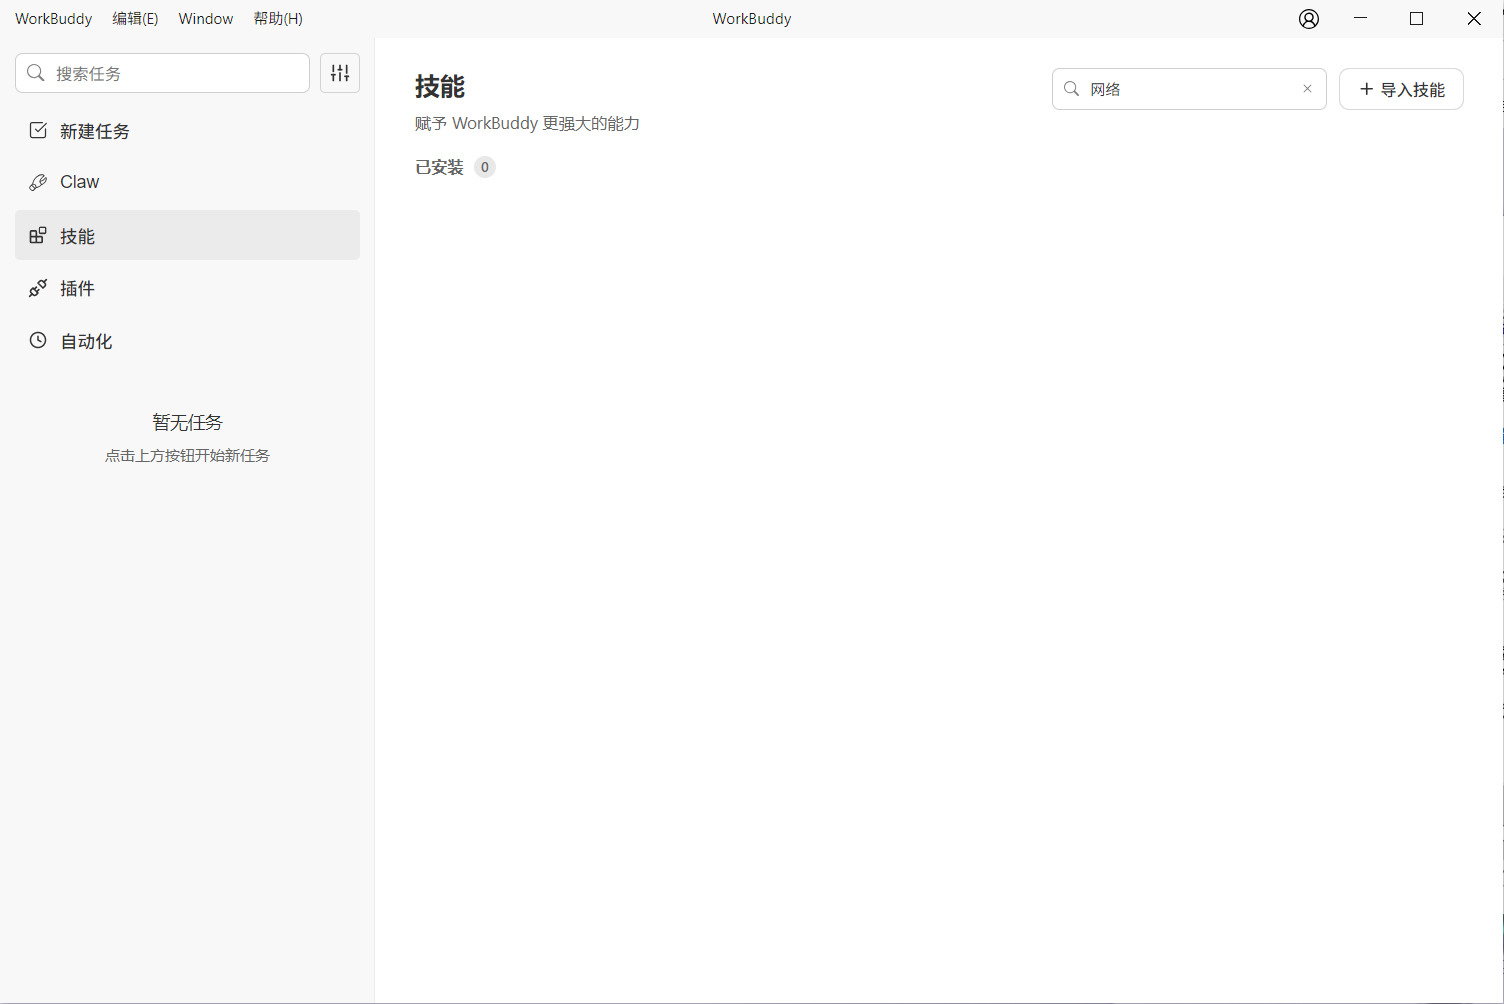Click the 已安装 installed section label
This screenshot has height=1004, width=1504.
tap(439, 167)
